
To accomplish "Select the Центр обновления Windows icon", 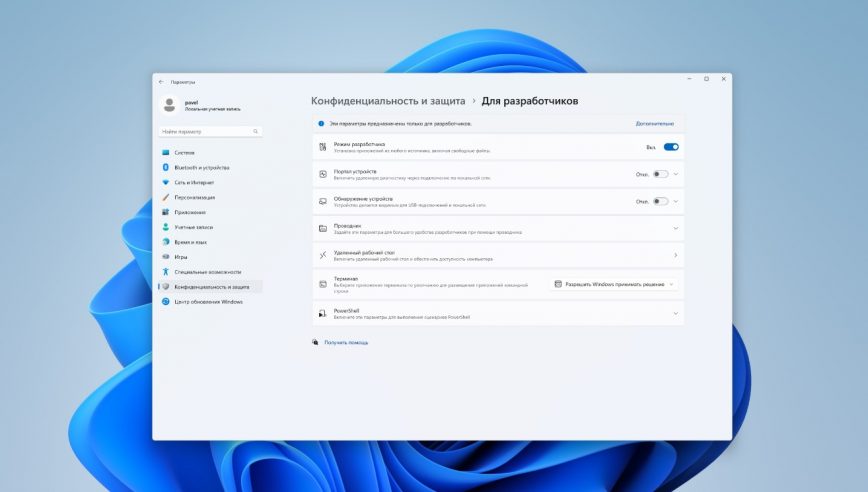I will tap(166, 302).
